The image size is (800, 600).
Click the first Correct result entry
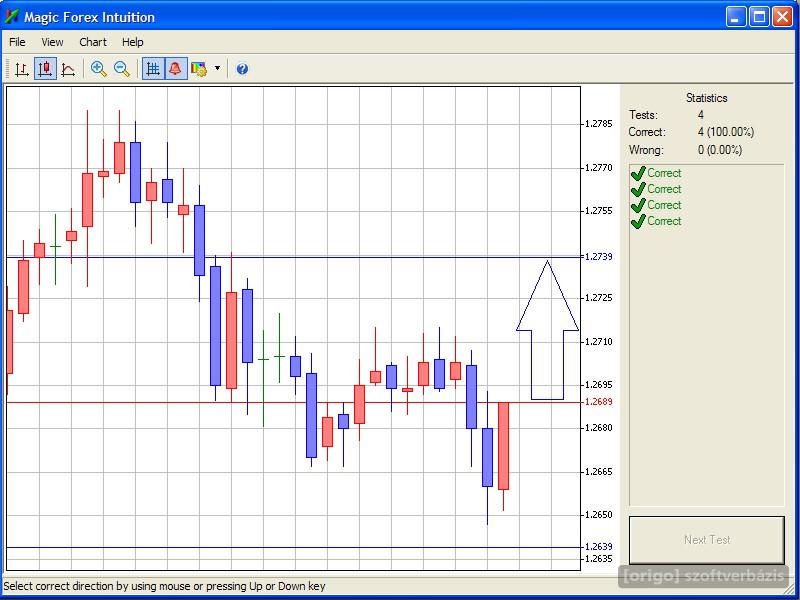click(656, 173)
